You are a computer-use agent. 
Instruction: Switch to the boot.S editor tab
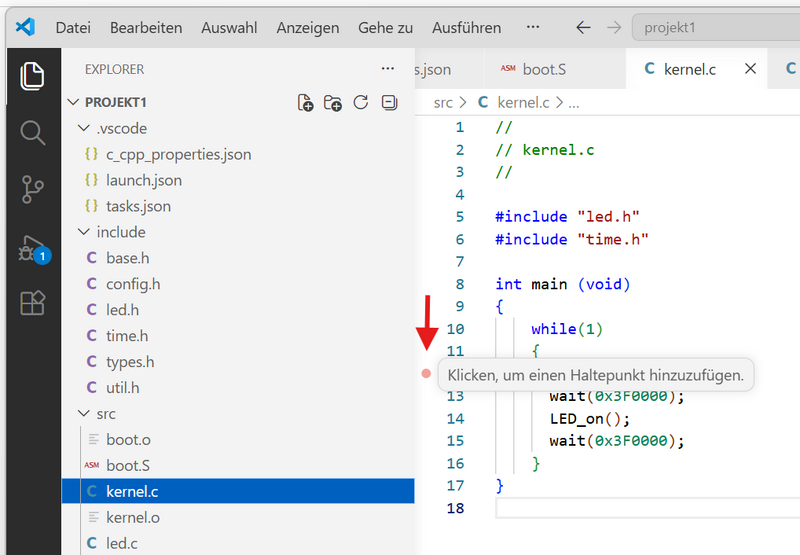(x=555, y=69)
